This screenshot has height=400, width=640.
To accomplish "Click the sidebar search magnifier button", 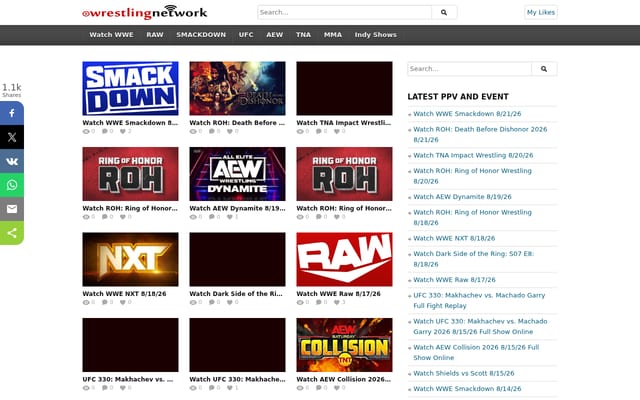I will (544, 69).
